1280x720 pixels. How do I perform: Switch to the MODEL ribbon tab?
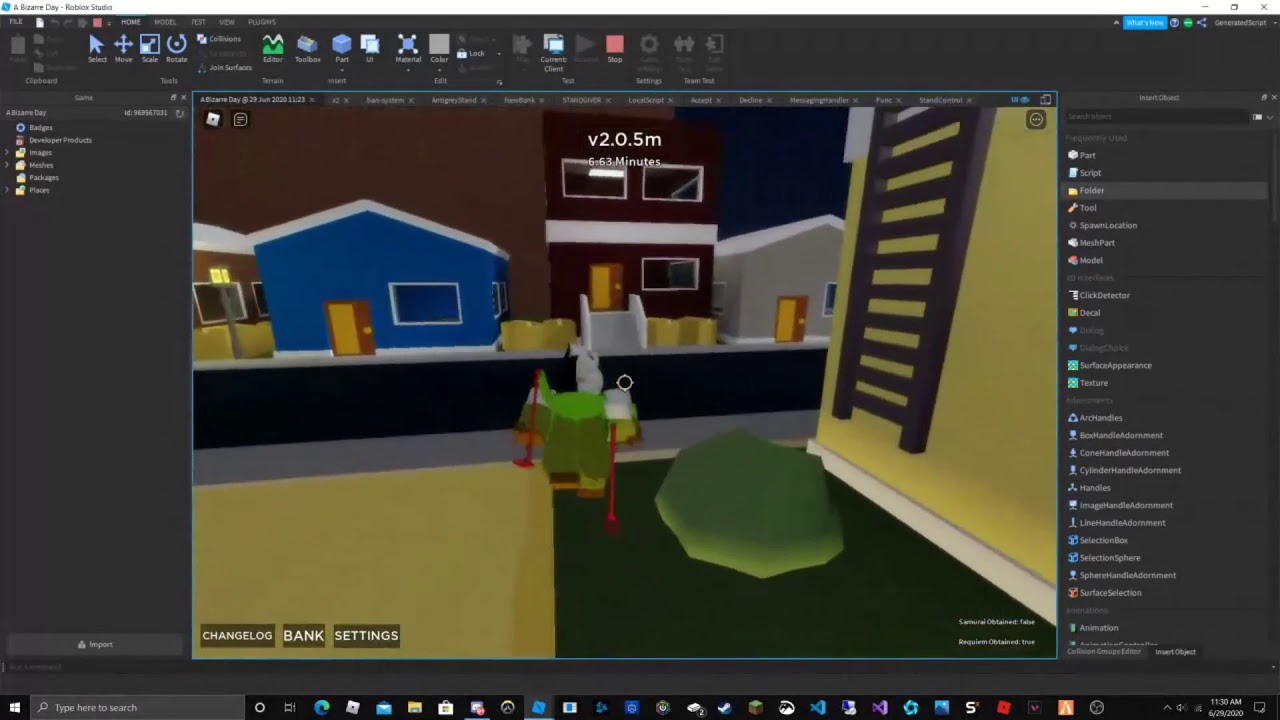(x=165, y=22)
